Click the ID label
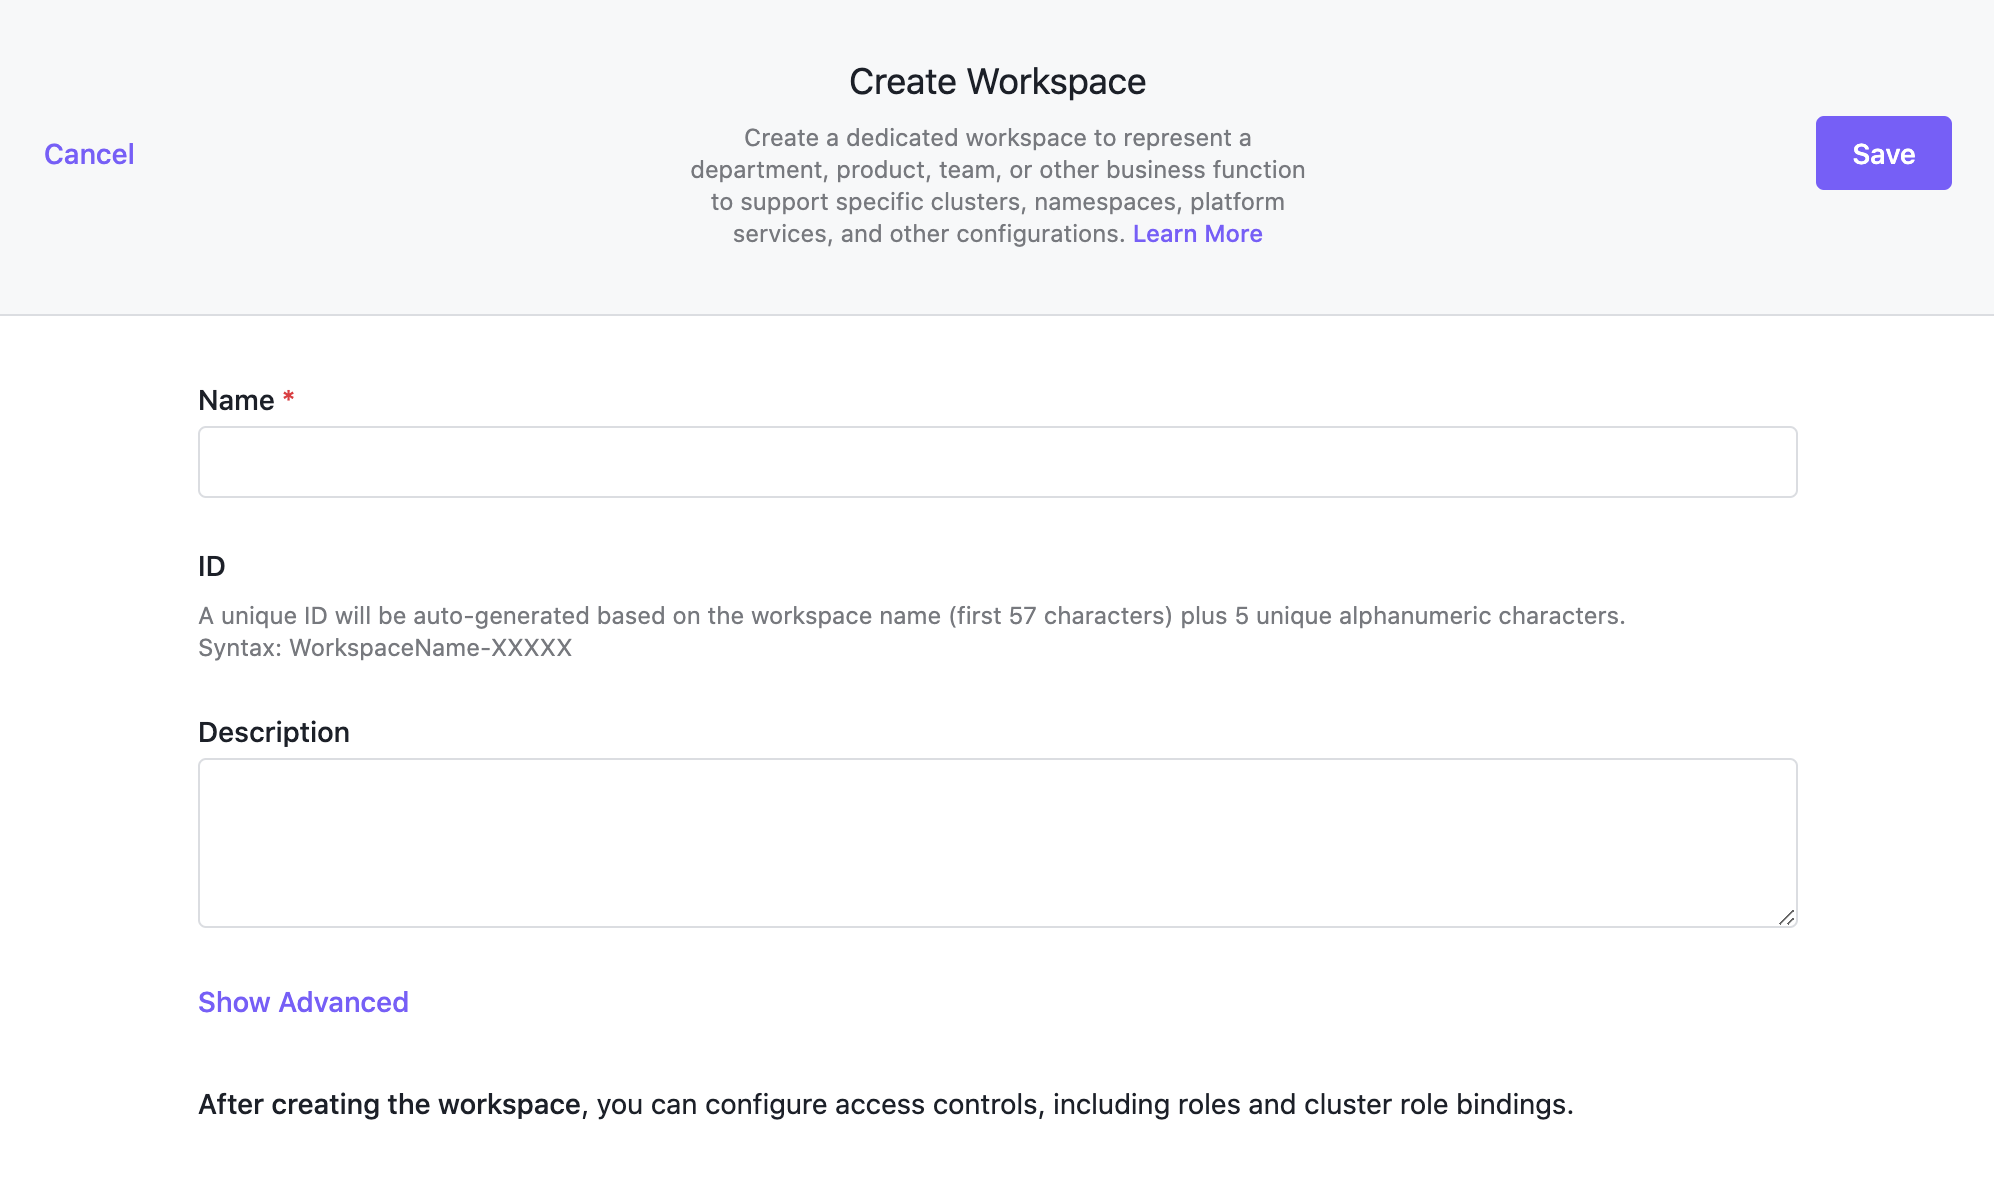 [212, 566]
